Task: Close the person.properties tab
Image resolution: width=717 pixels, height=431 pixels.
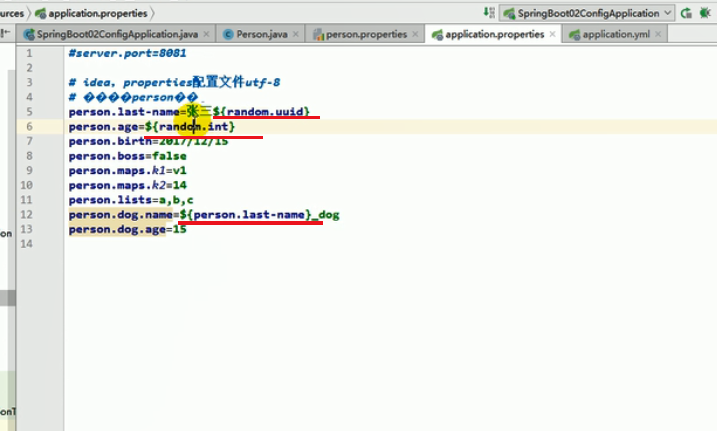Action: tap(415, 34)
